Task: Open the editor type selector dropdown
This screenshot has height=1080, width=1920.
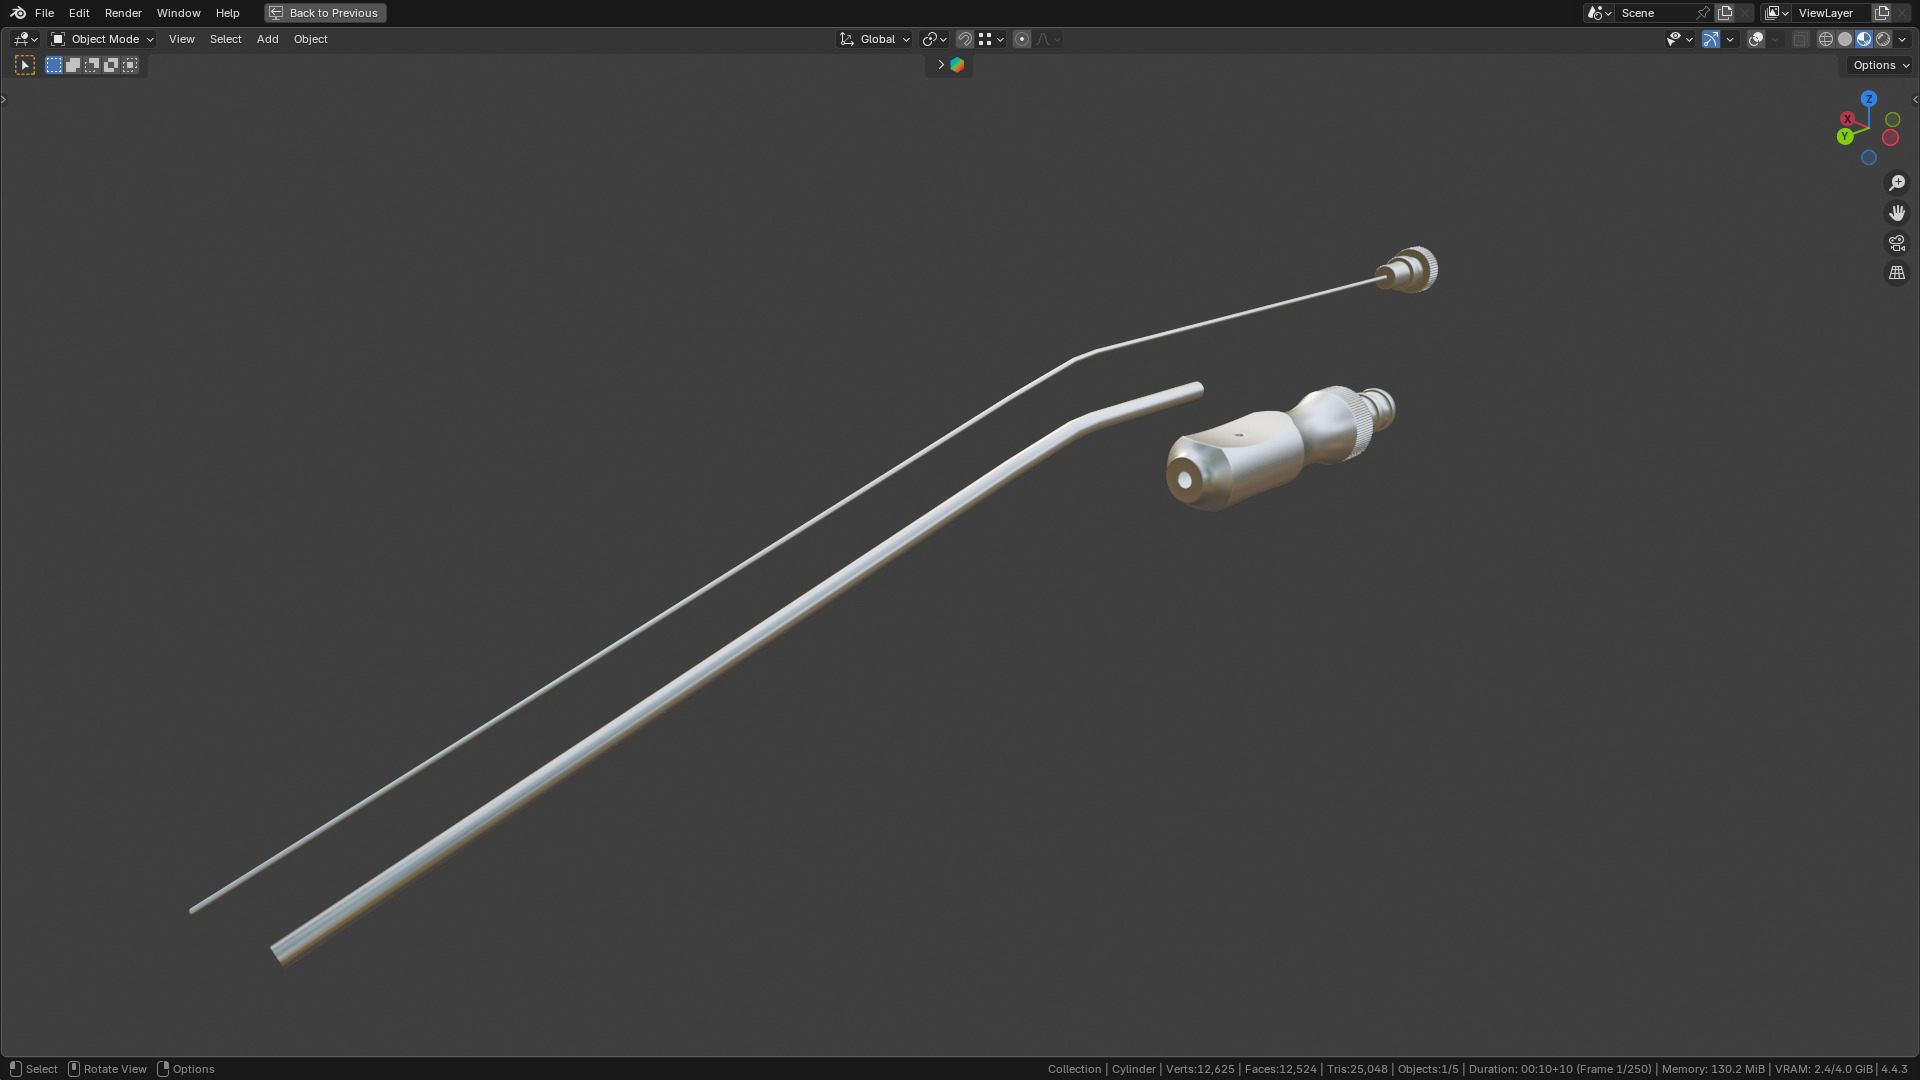Action: 25,39
